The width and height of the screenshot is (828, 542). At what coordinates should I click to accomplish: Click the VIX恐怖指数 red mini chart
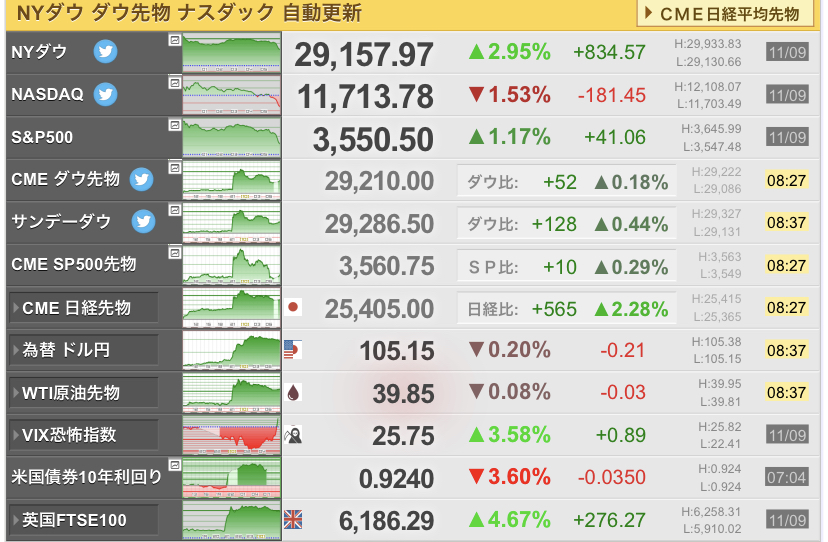231,435
